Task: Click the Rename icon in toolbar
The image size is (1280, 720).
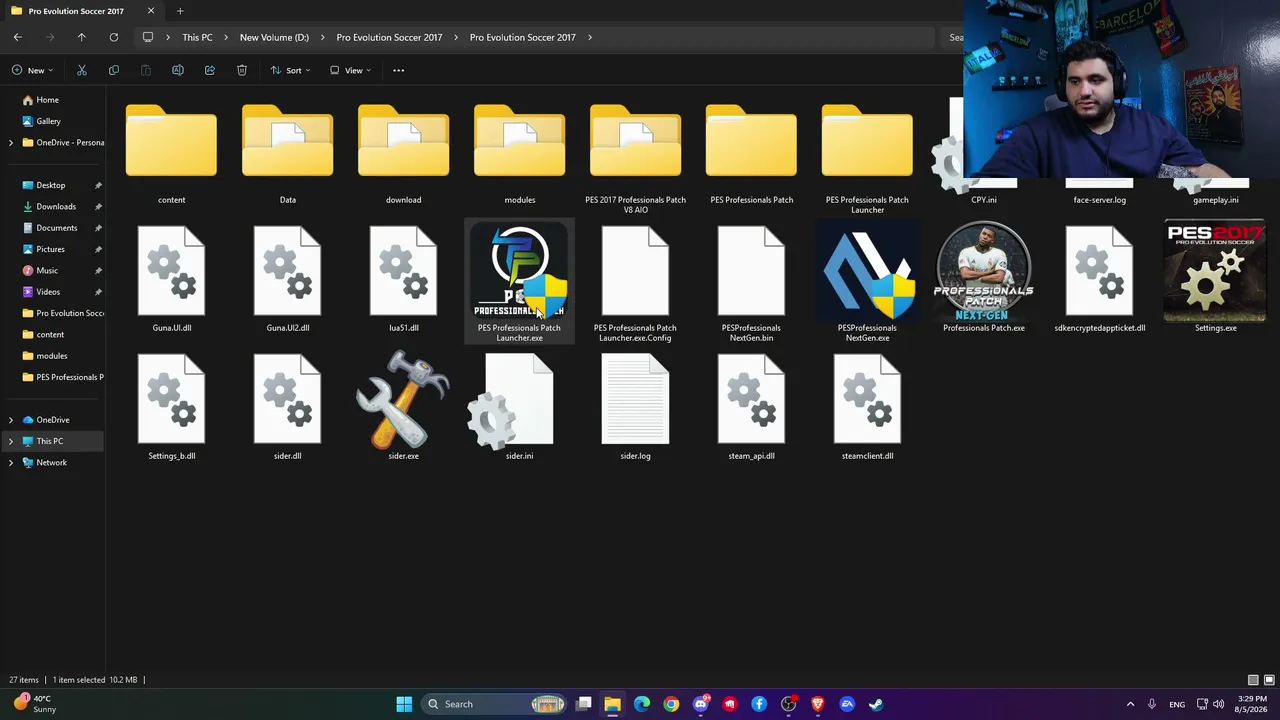Action: [x=178, y=70]
